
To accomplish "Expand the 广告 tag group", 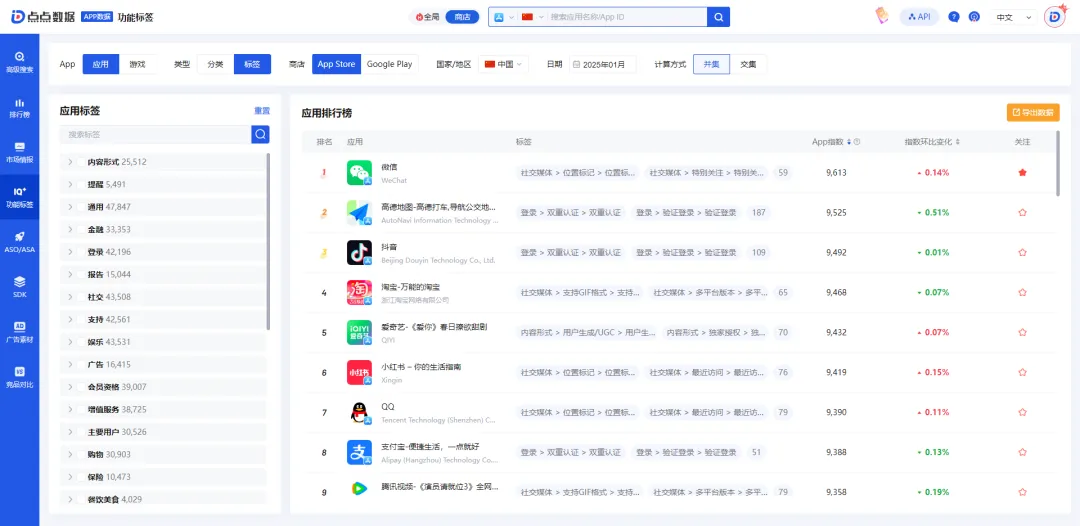I will coord(70,365).
